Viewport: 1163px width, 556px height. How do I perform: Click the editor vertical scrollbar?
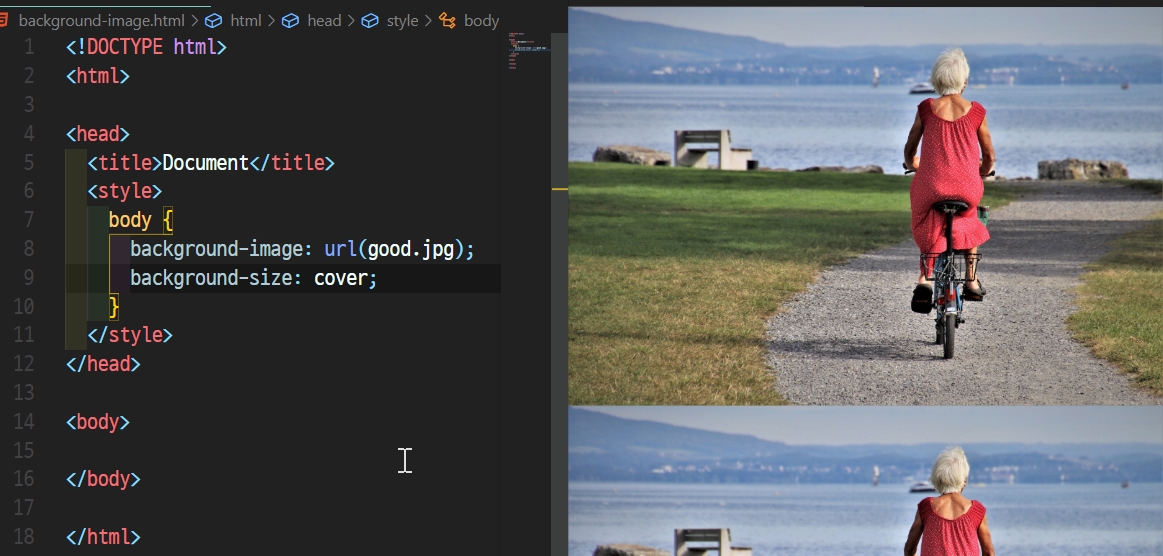(x=559, y=294)
